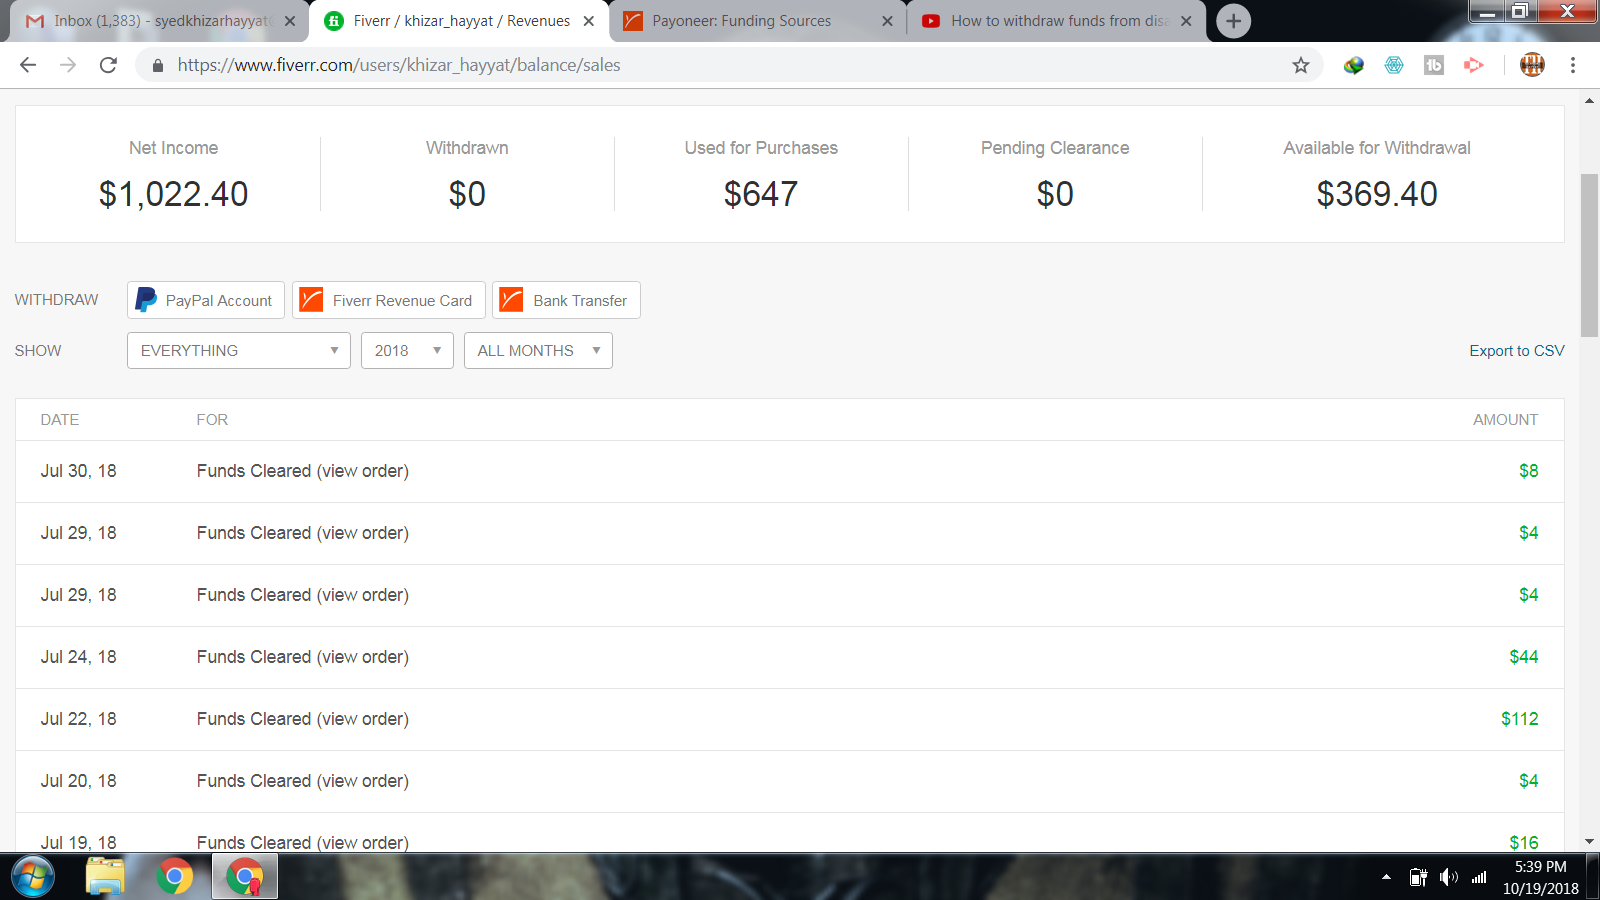Expand the ALL MONTHS dropdown
Image resolution: width=1600 pixels, height=900 pixels.
point(538,351)
